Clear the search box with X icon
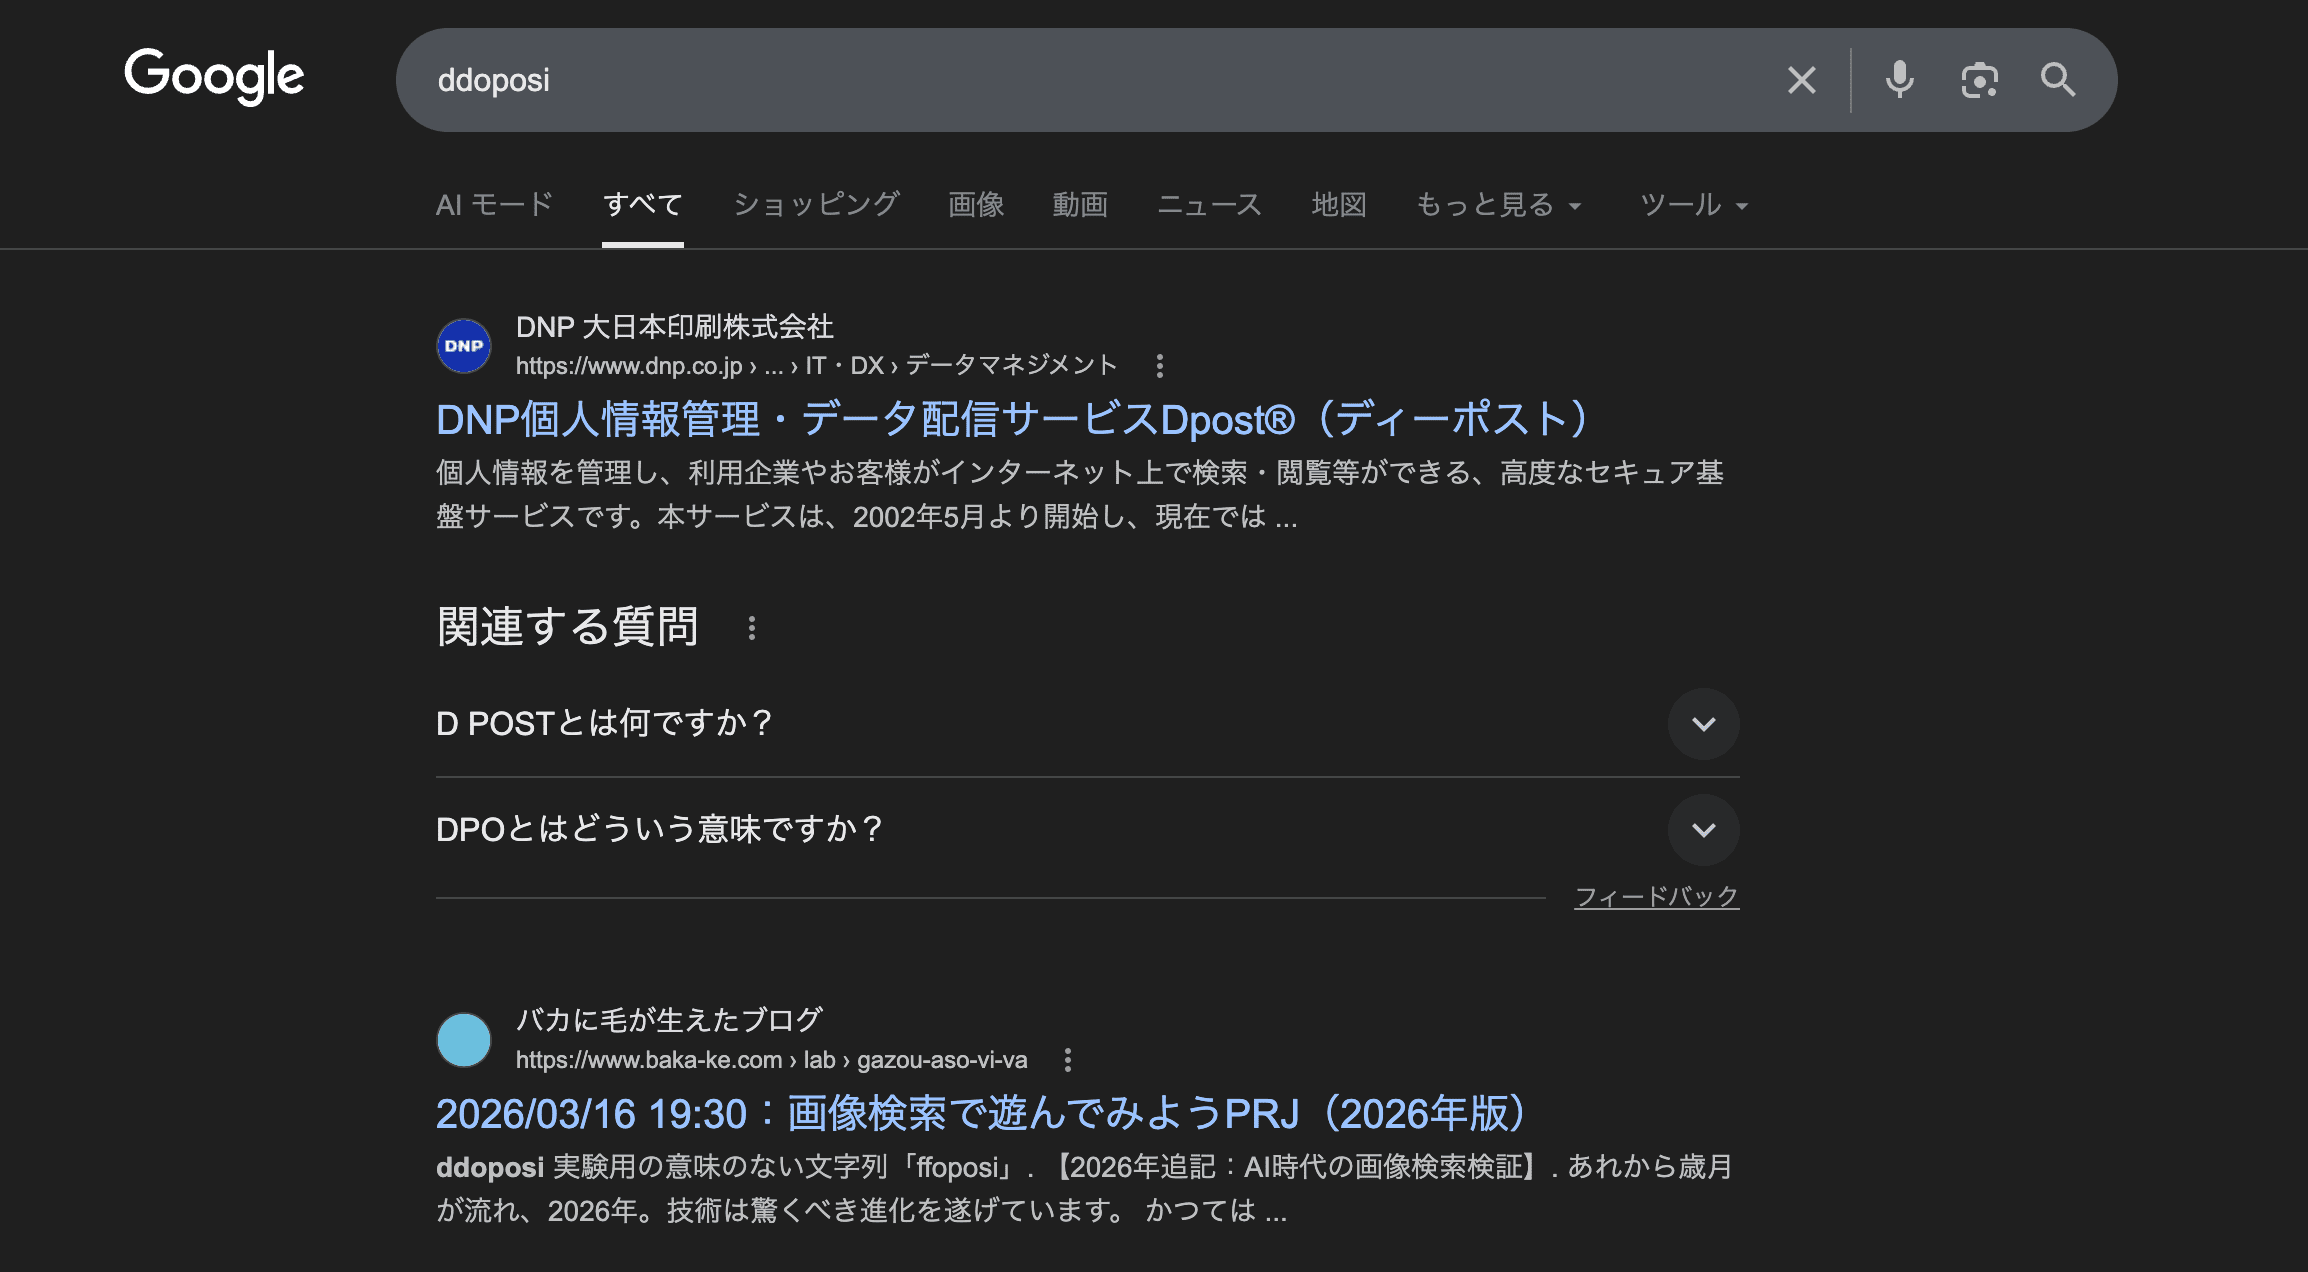The height and width of the screenshot is (1272, 2308). [1801, 80]
